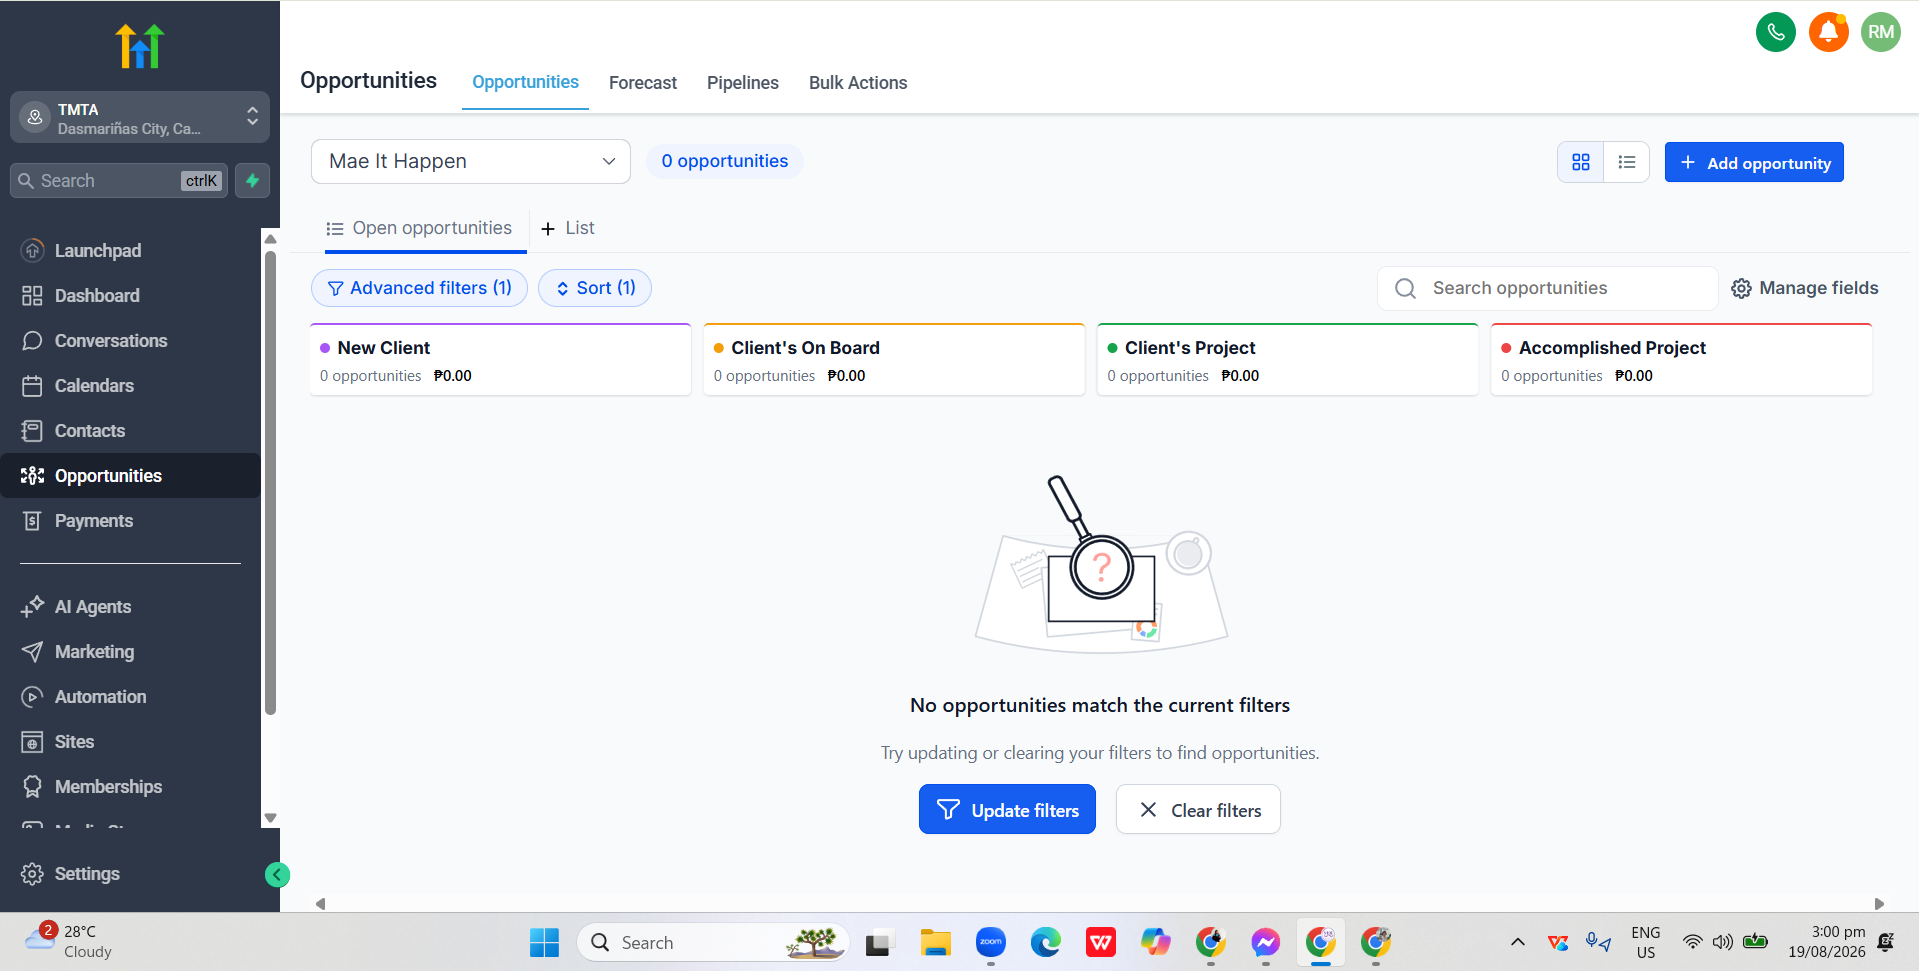The width and height of the screenshot is (1919, 971).
Task: Open Advanced filters (1)
Action: pyautogui.click(x=419, y=288)
